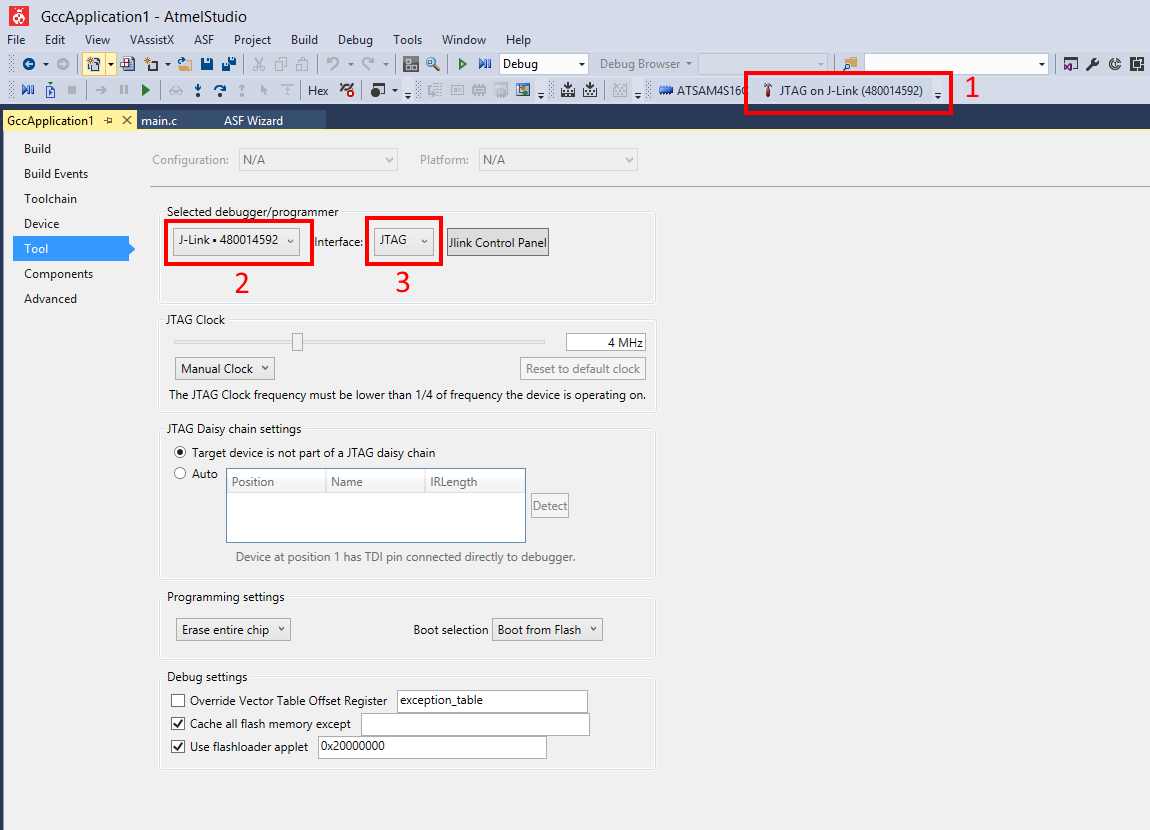The height and width of the screenshot is (830, 1150).
Task: Open the JTAG interface dropdown
Action: (x=403, y=240)
